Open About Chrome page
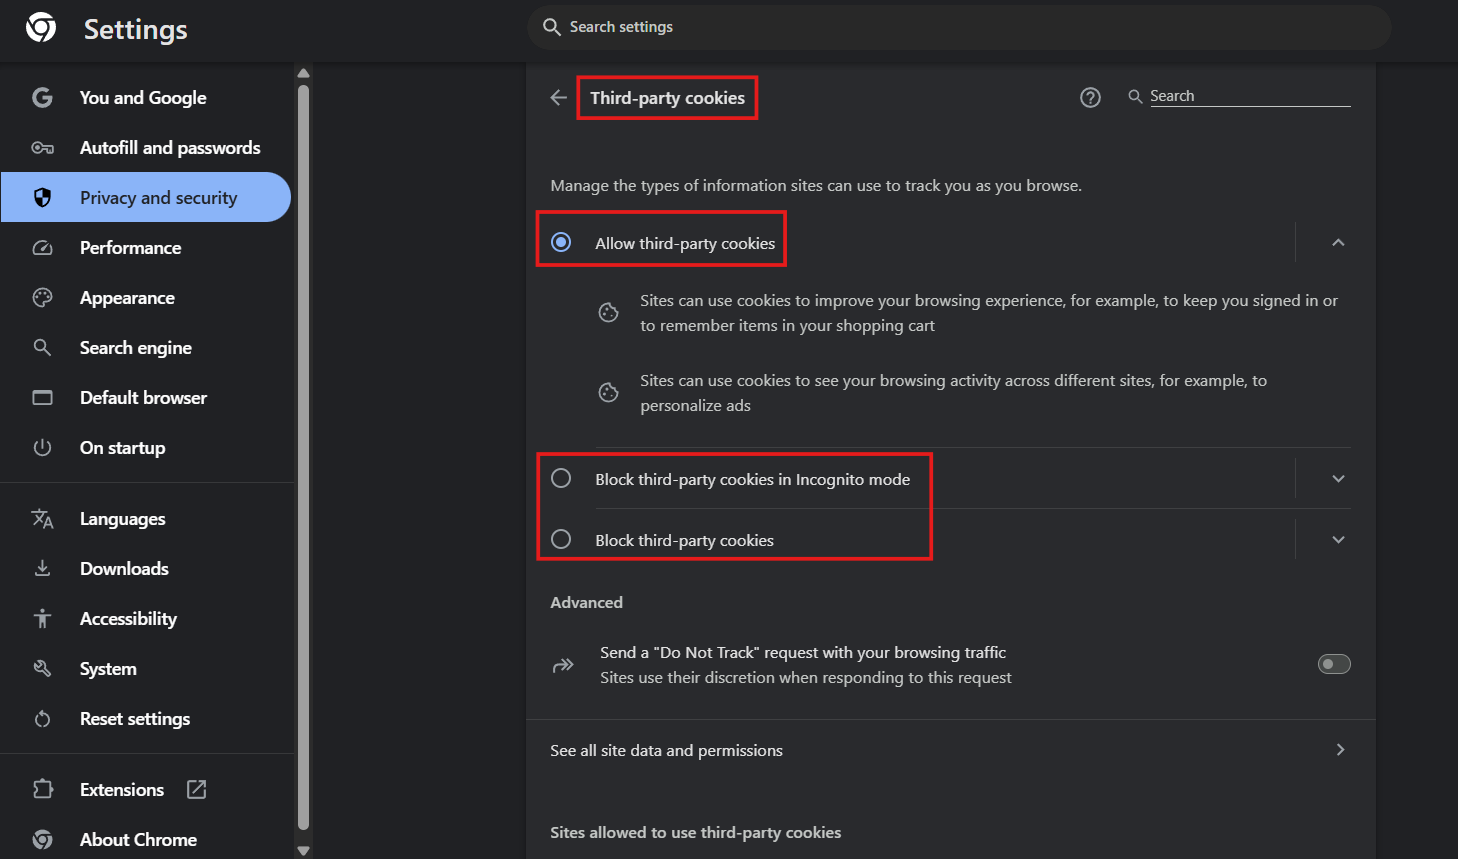The width and height of the screenshot is (1458, 859). (138, 839)
